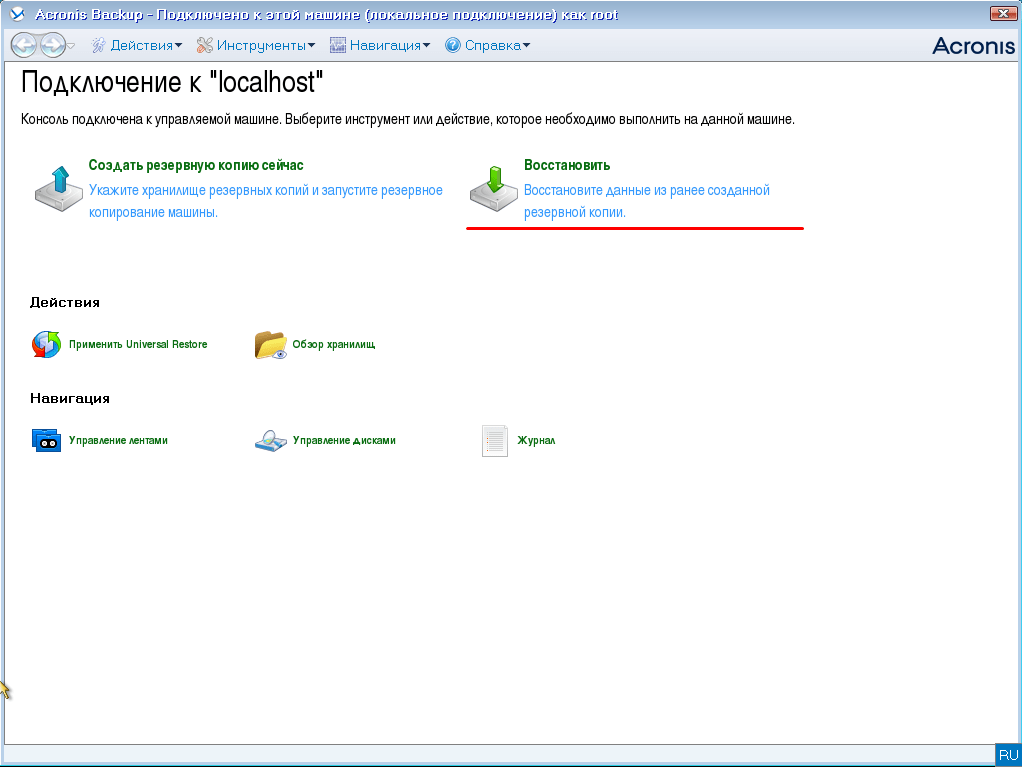Click the Universal Restore icon
1022x767 pixels.
pos(46,344)
